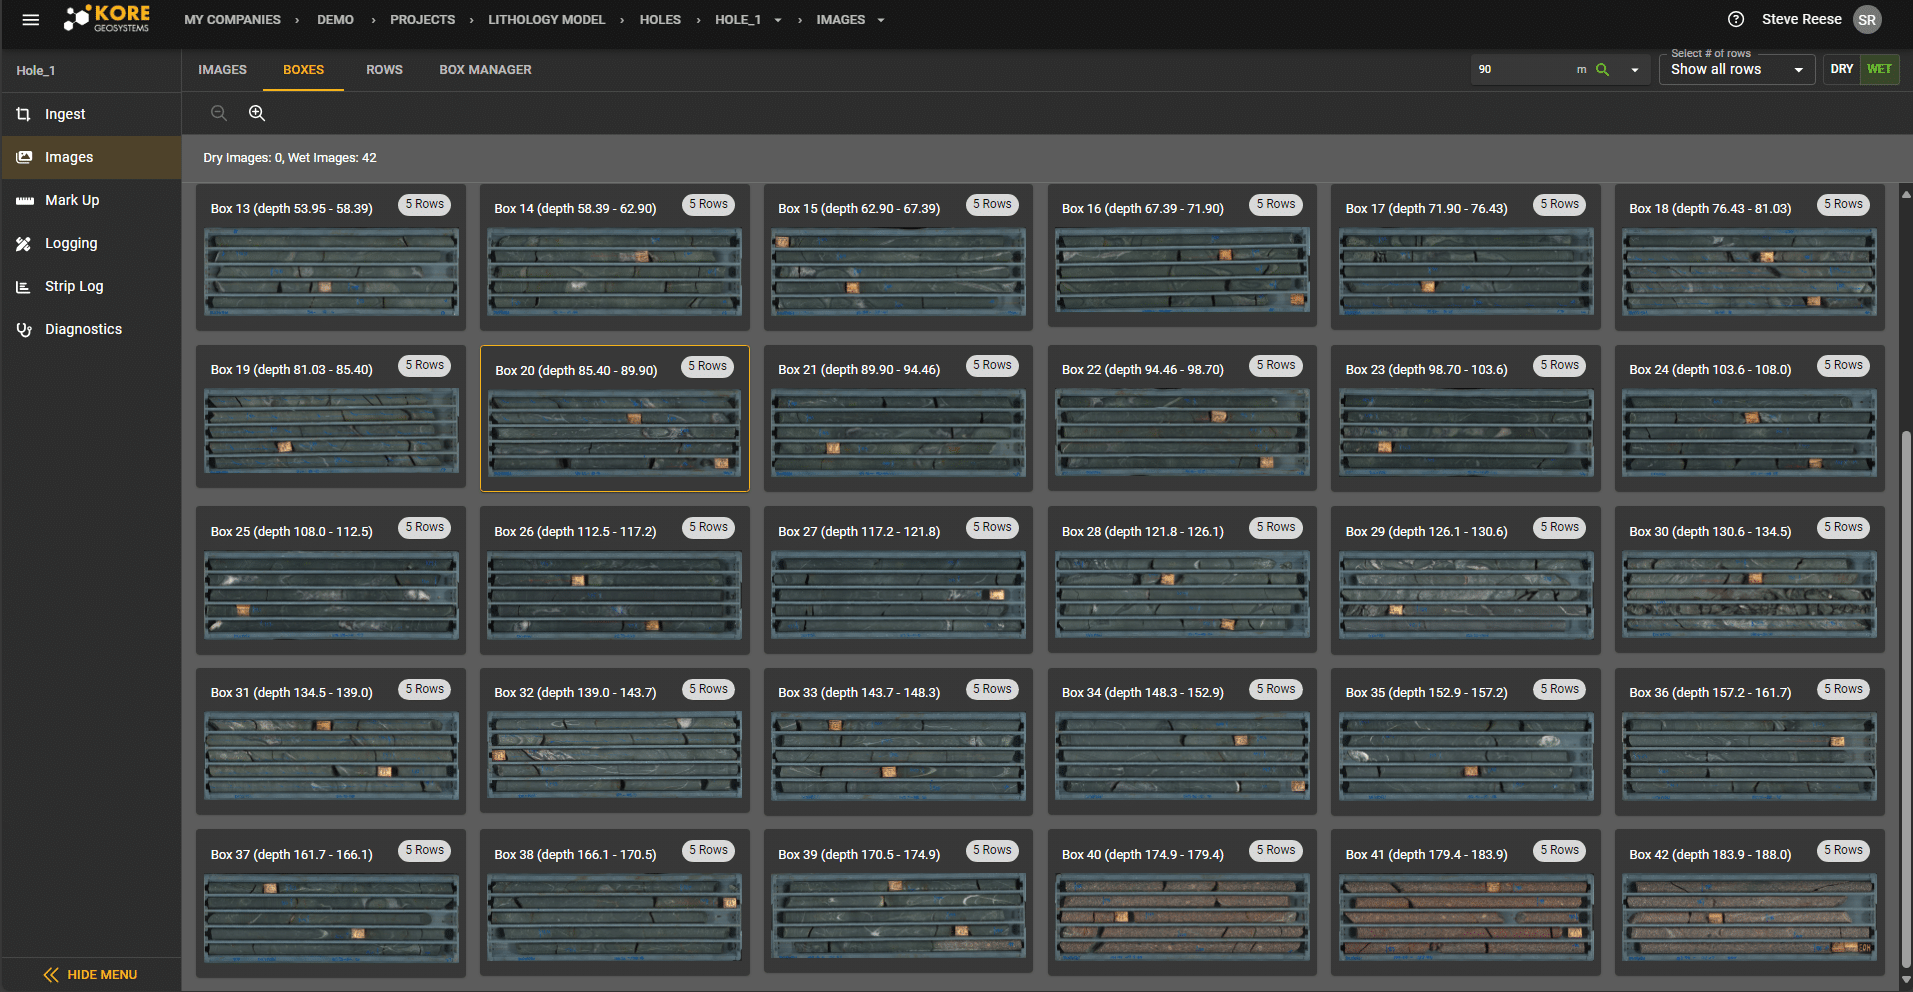Image resolution: width=1913 pixels, height=992 pixels.
Task: Click Box 22 depth title text
Action: 1142,370
